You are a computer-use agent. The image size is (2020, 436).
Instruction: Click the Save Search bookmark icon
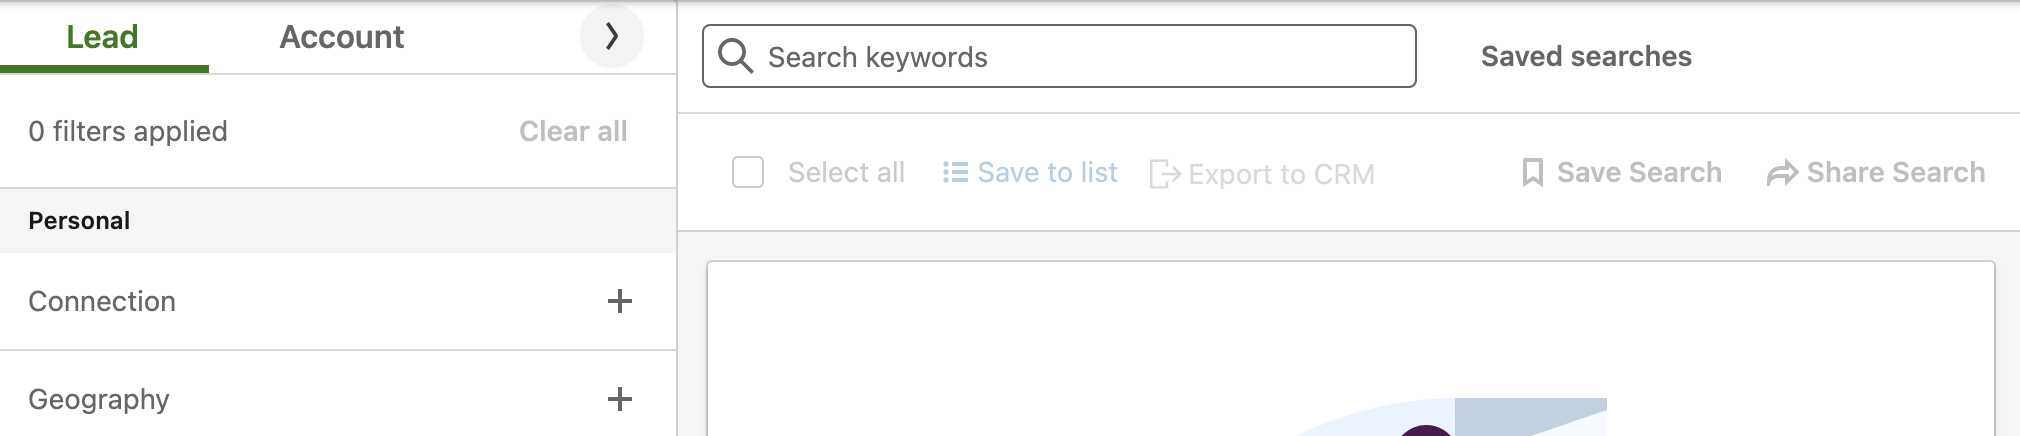coord(1532,173)
